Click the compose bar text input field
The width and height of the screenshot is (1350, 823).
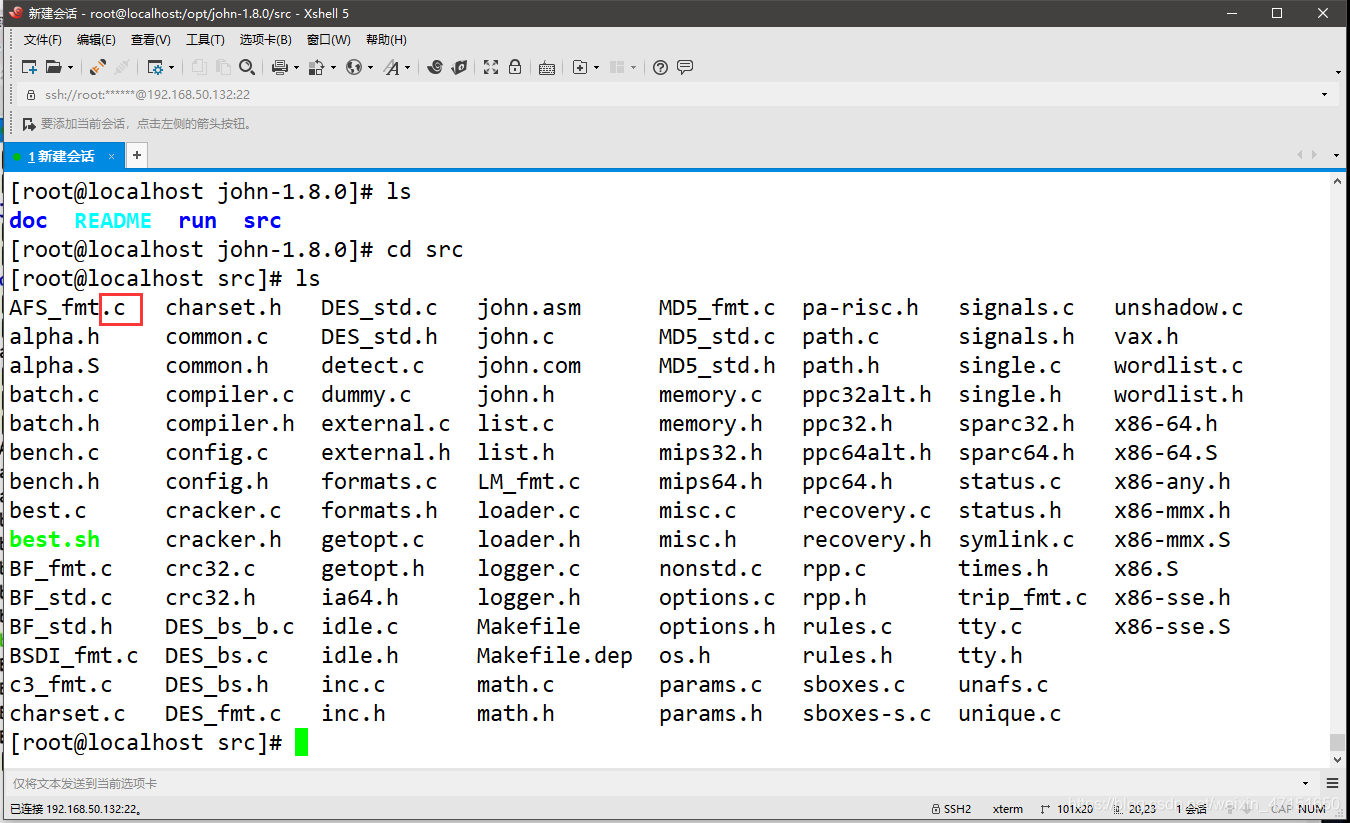(x=650, y=784)
